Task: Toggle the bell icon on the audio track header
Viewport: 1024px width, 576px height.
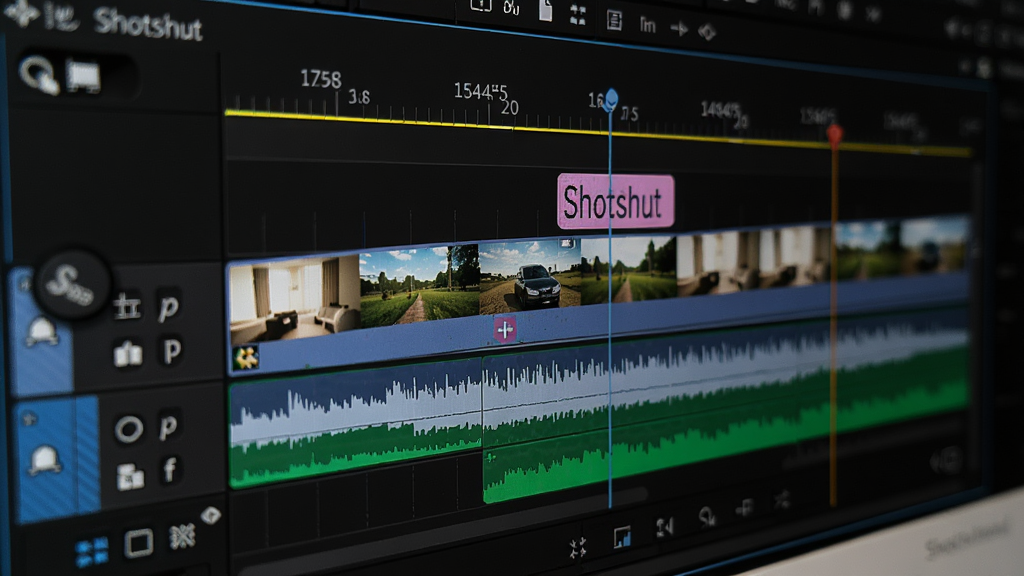Action: pos(45,458)
